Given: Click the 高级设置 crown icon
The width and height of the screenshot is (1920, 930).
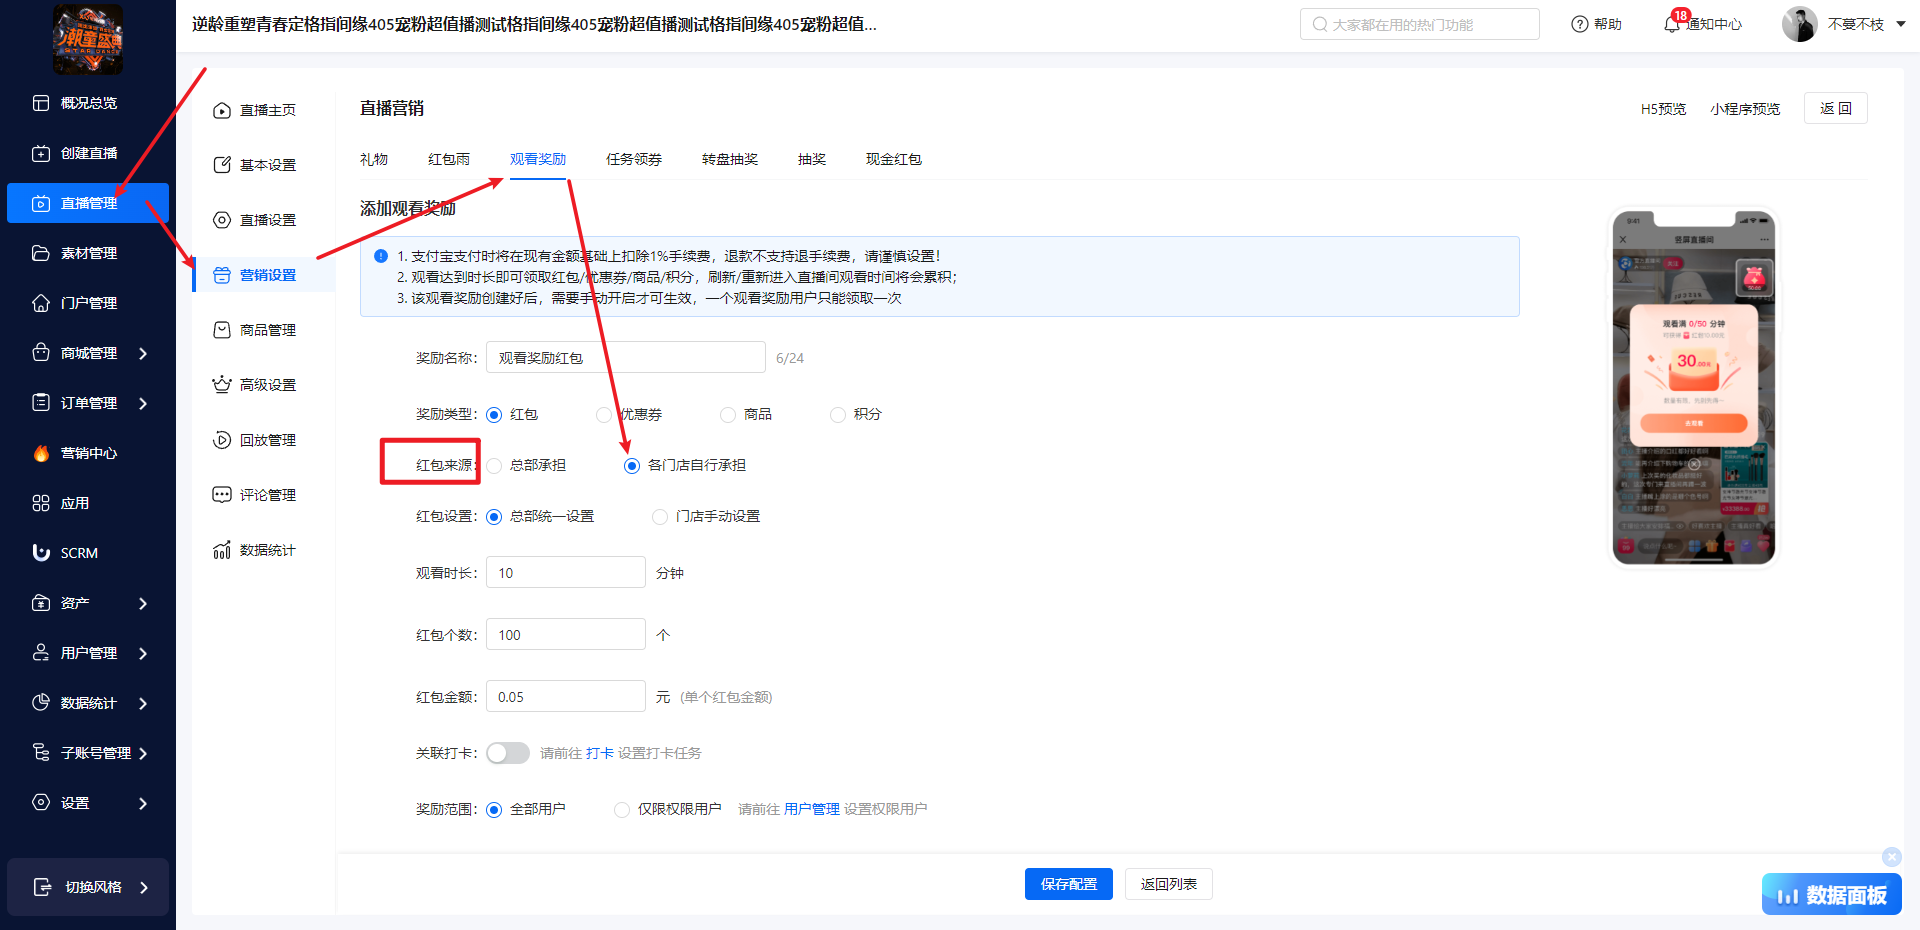Looking at the screenshot, I should pos(222,385).
